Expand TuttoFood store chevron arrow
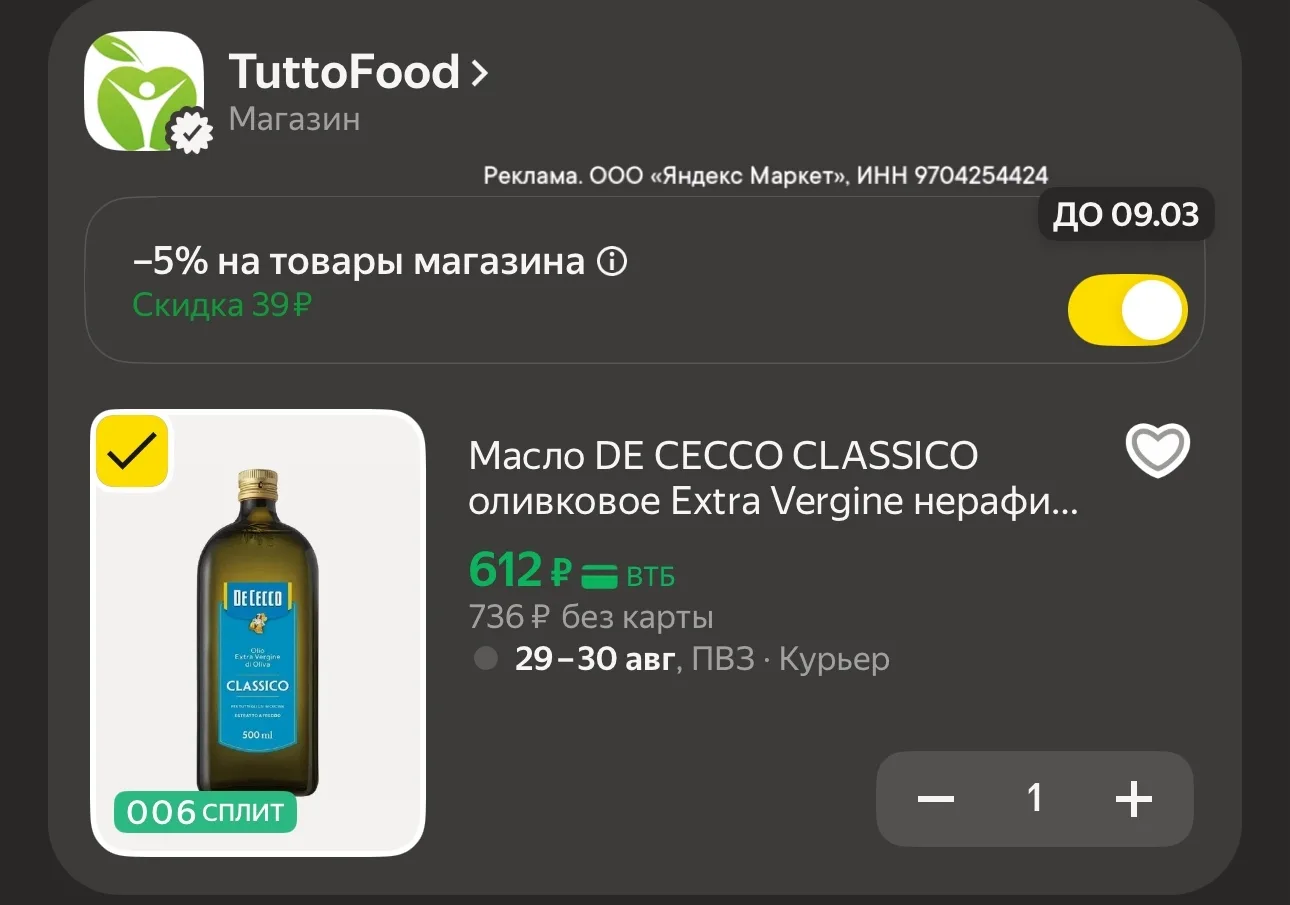 [479, 73]
